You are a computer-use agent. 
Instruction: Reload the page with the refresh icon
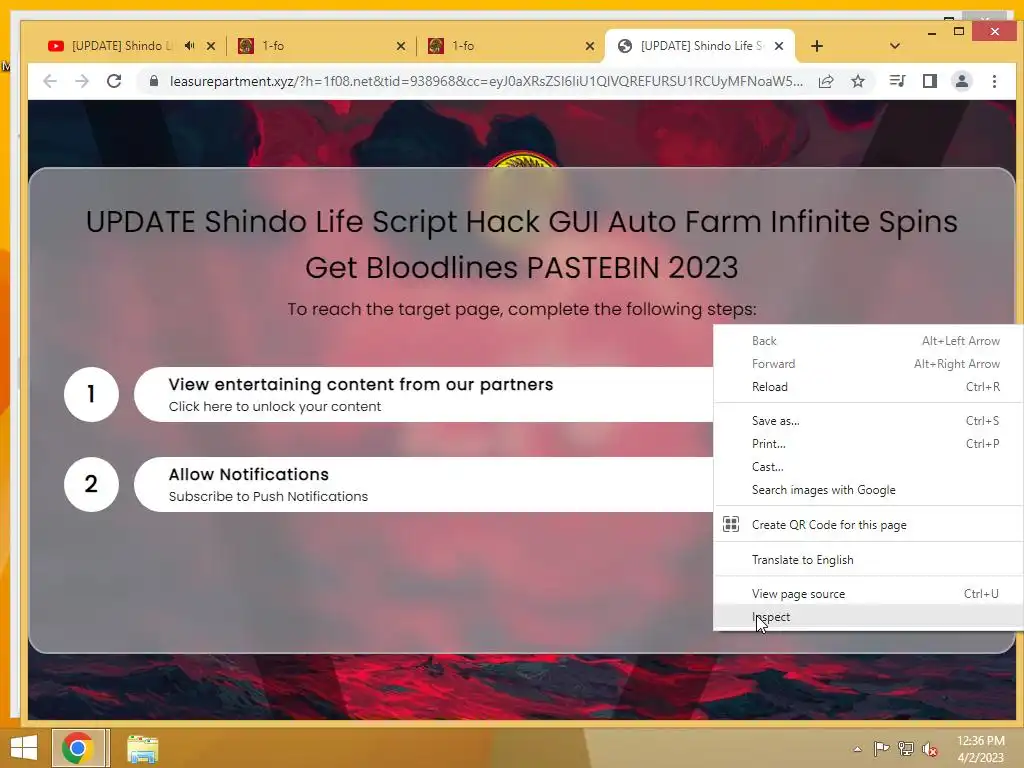click(114, 81)
